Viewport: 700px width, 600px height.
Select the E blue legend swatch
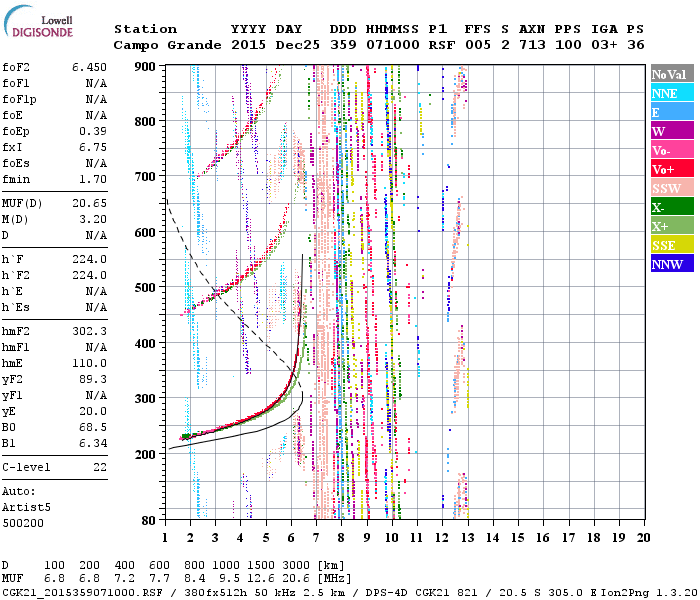(672, 112)
